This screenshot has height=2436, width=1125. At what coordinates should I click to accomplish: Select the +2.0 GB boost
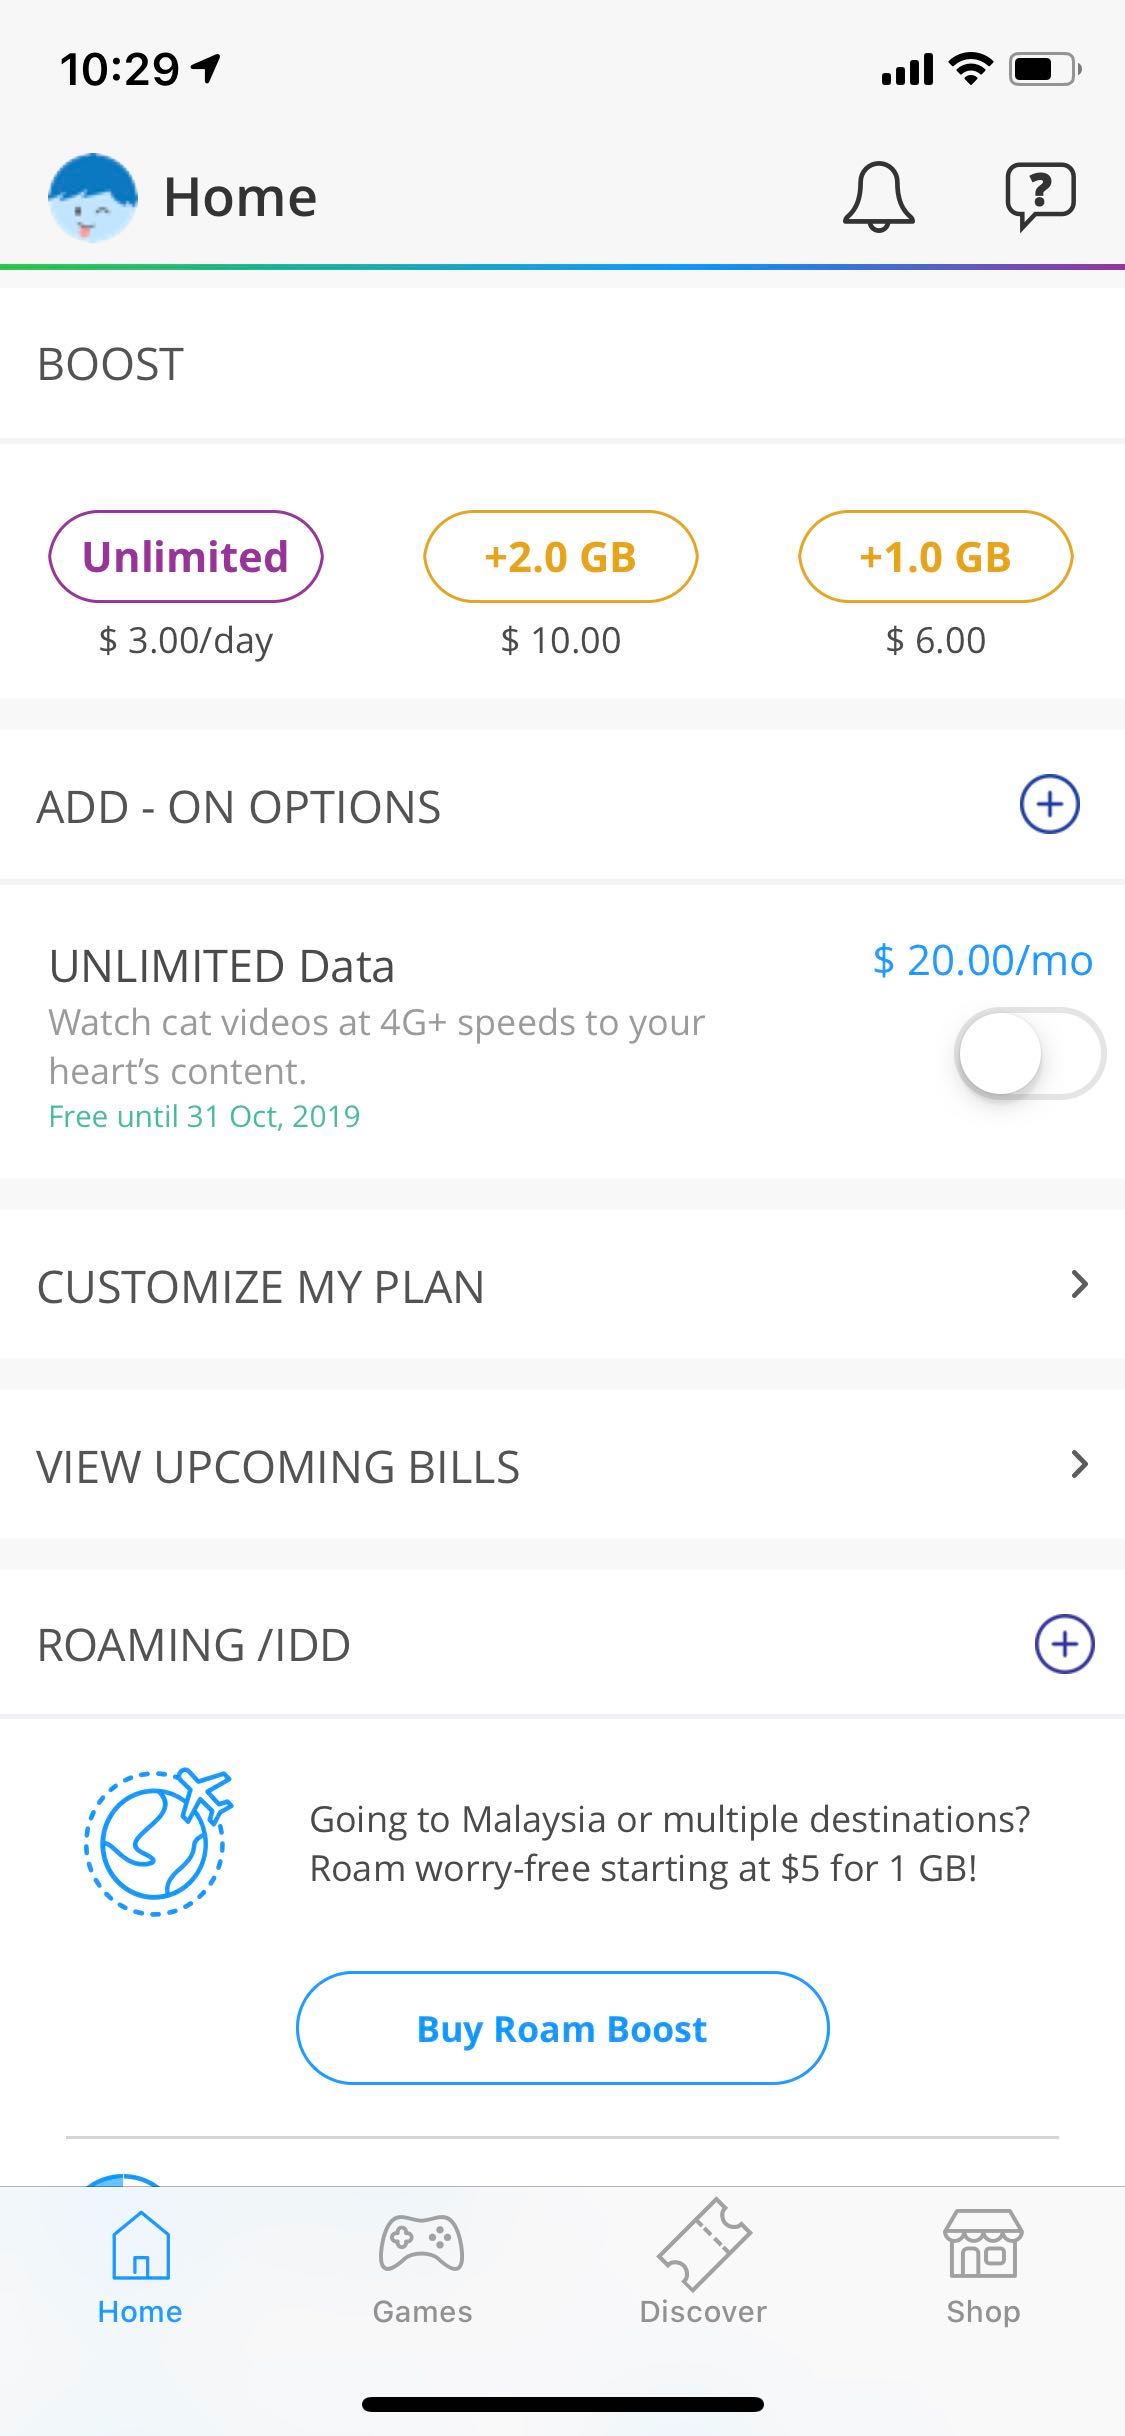coord(561,557)
